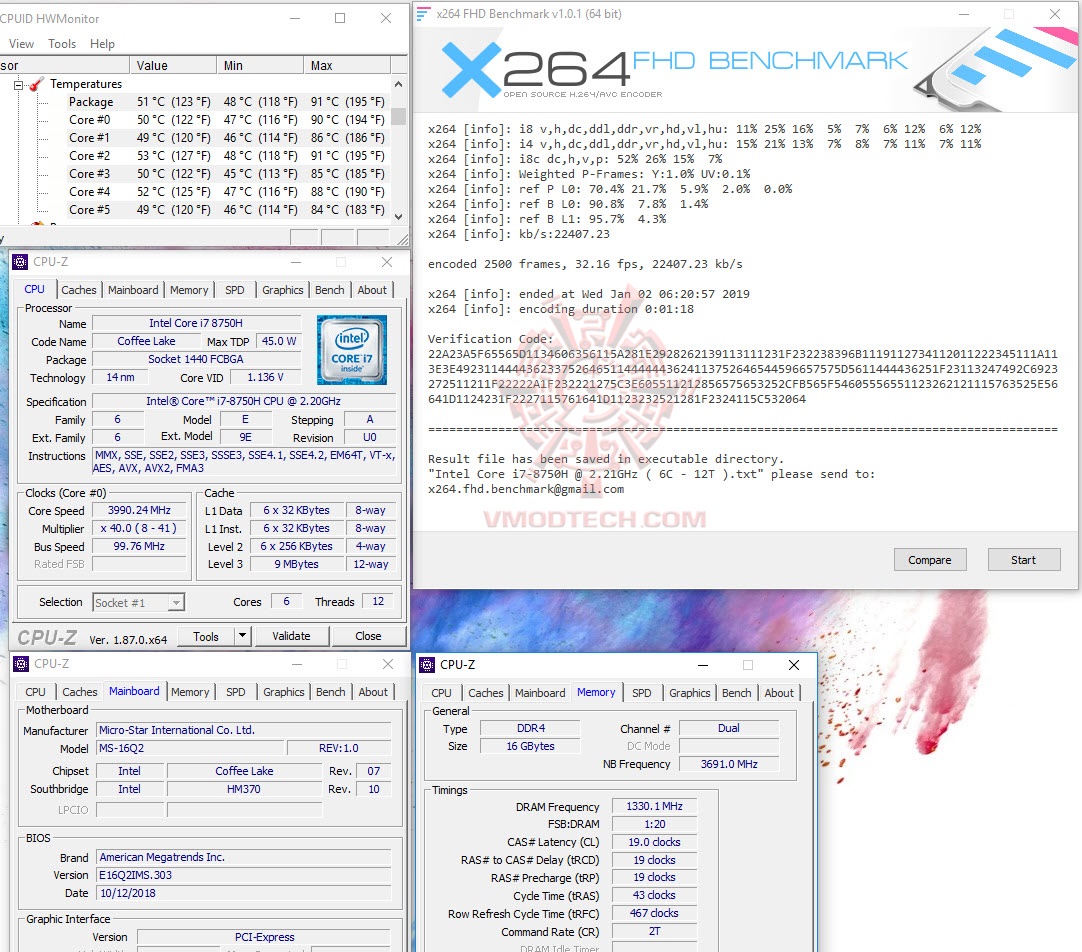1082x952 pixels.
Task: Switch to About tab in top CPU-Z window
Action: click(372, 290)
